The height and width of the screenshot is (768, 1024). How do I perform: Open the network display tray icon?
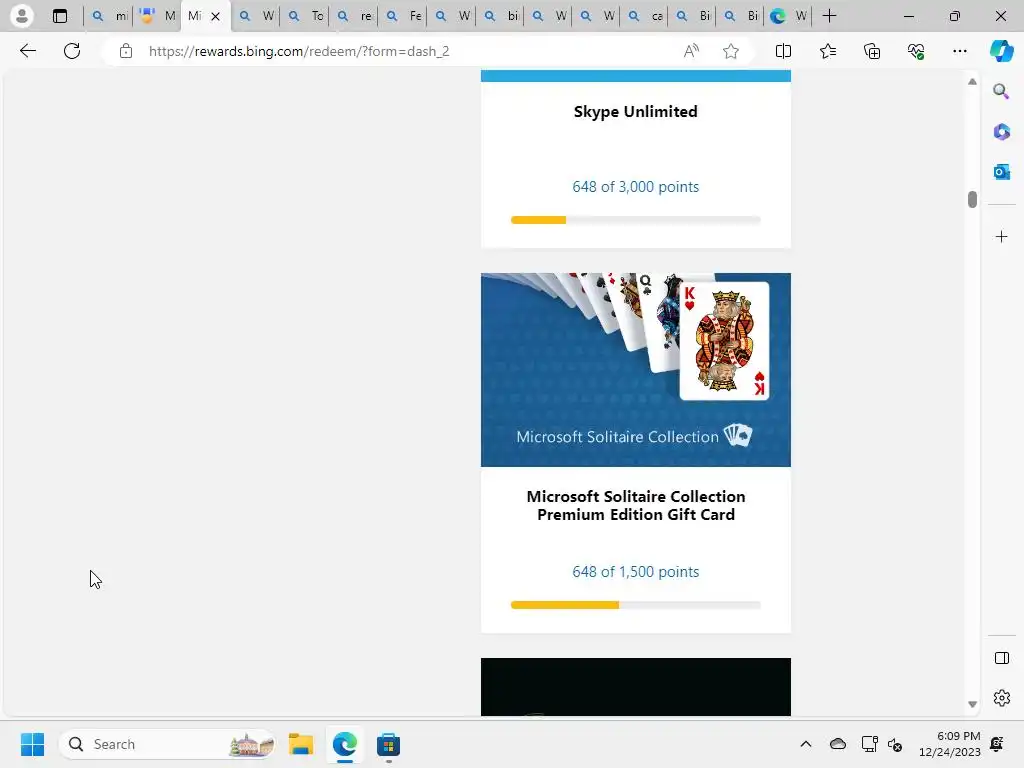[x=869, y=744]
